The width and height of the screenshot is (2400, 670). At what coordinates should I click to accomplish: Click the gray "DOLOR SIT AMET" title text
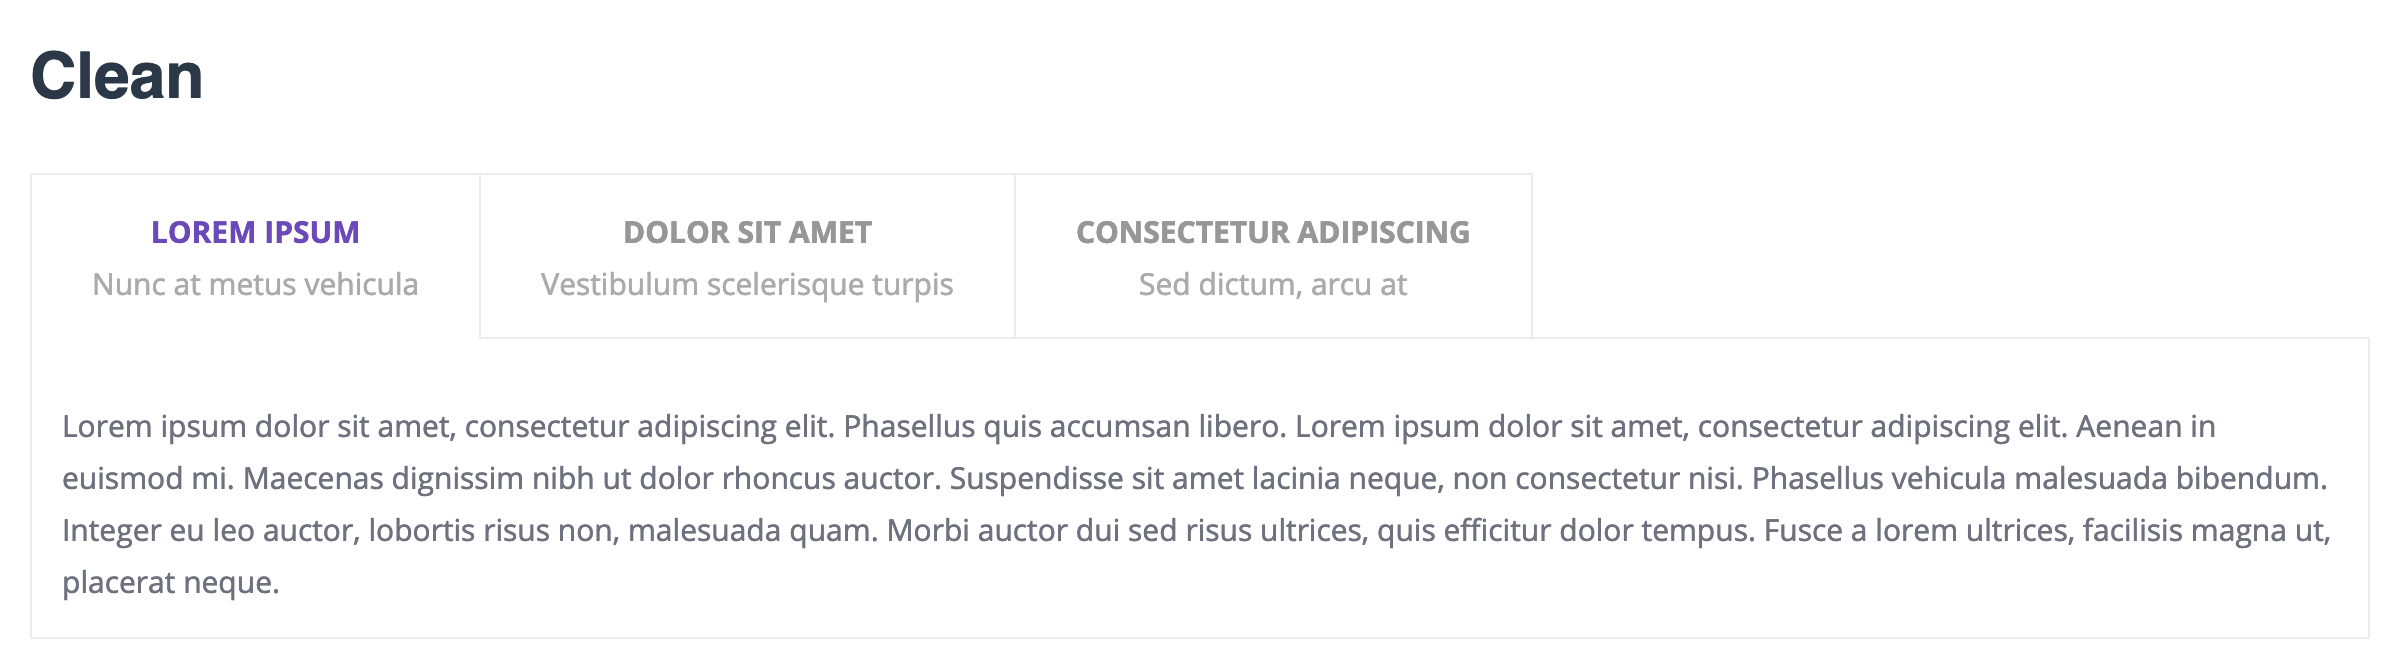pos(747,232)
